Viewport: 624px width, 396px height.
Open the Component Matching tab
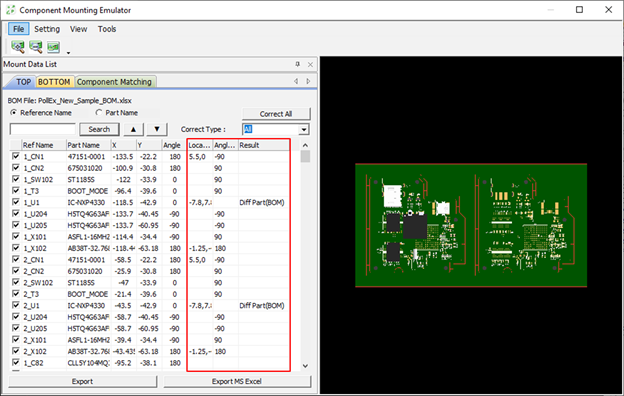pos(114,82)
